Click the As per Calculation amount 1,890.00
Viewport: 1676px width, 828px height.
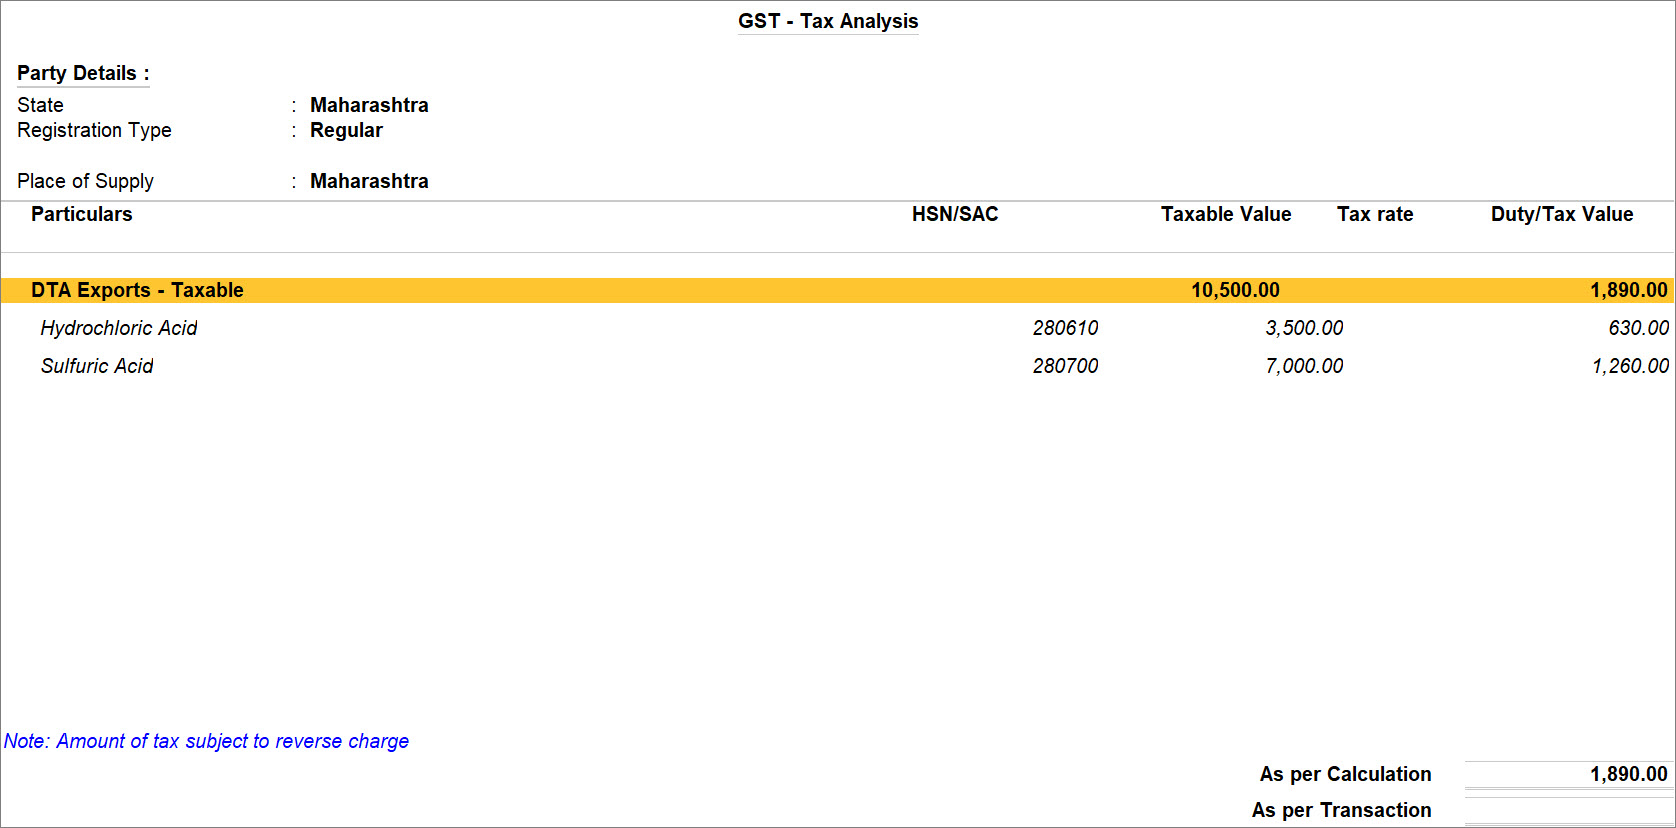tap(1628, 774)
